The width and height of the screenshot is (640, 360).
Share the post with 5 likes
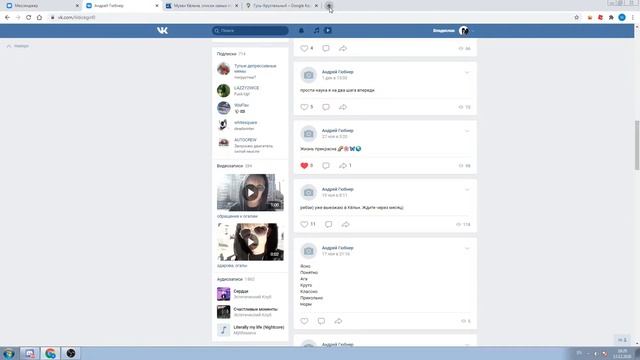343,107
